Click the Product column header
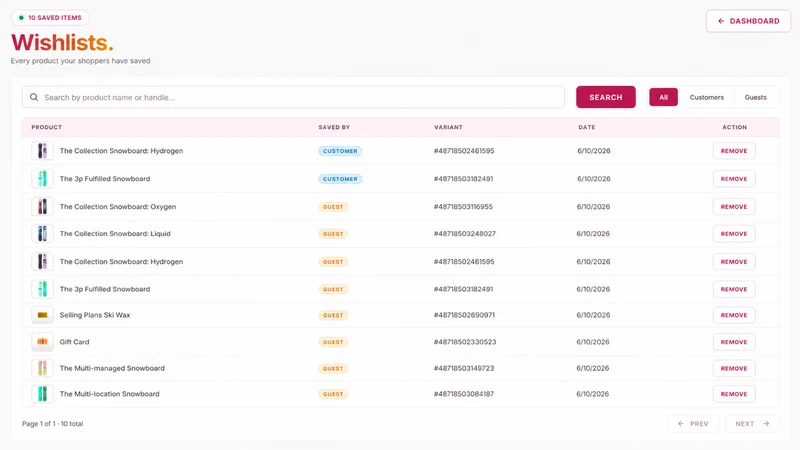The image size is (800, 450). pyautogui.click(x=46, y=127)
